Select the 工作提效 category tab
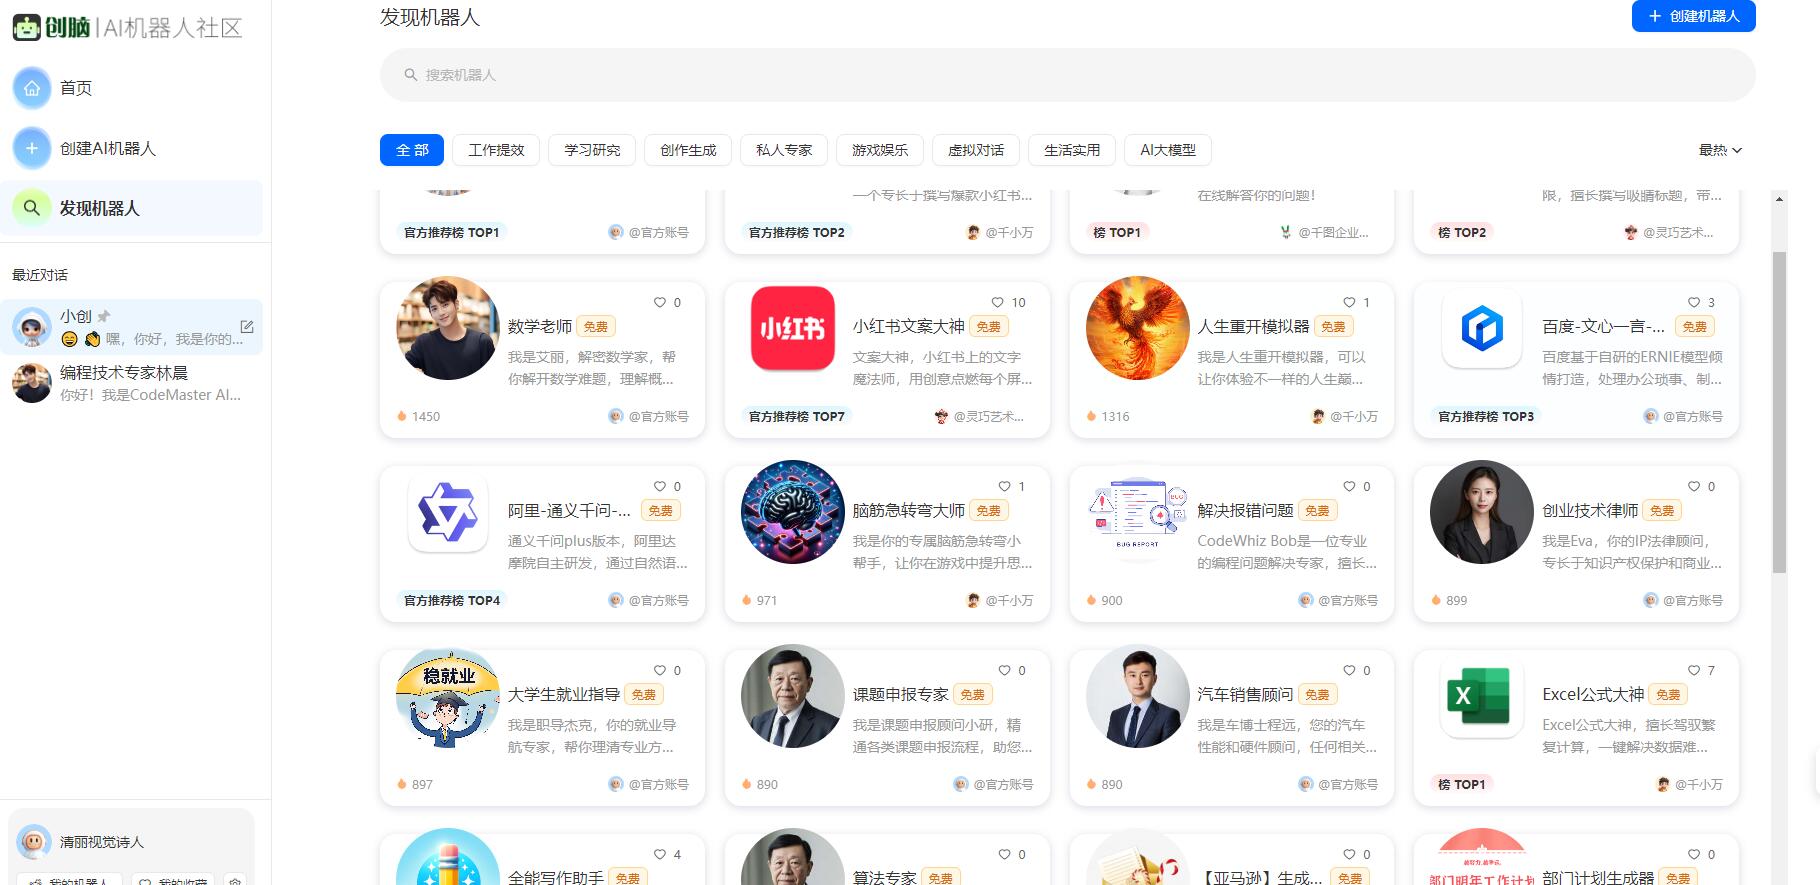 496,150
